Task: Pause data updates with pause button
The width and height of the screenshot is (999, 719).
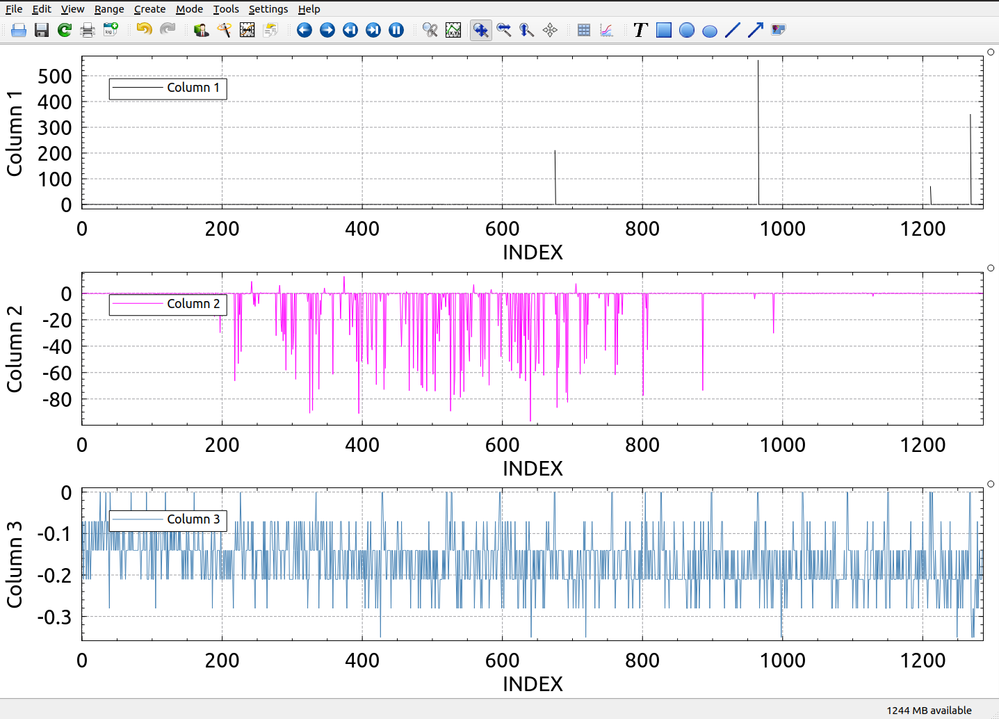Action: point(396,31)
